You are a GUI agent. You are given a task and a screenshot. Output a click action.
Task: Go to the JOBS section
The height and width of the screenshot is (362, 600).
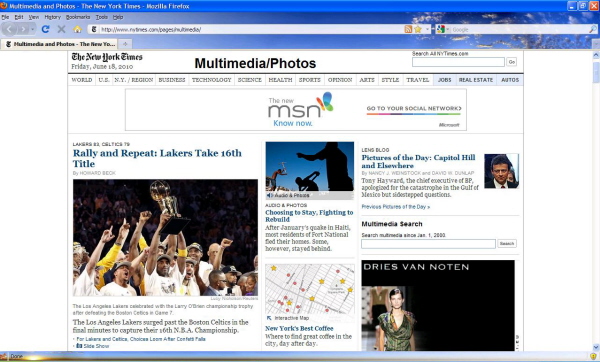tap(444, 80)
